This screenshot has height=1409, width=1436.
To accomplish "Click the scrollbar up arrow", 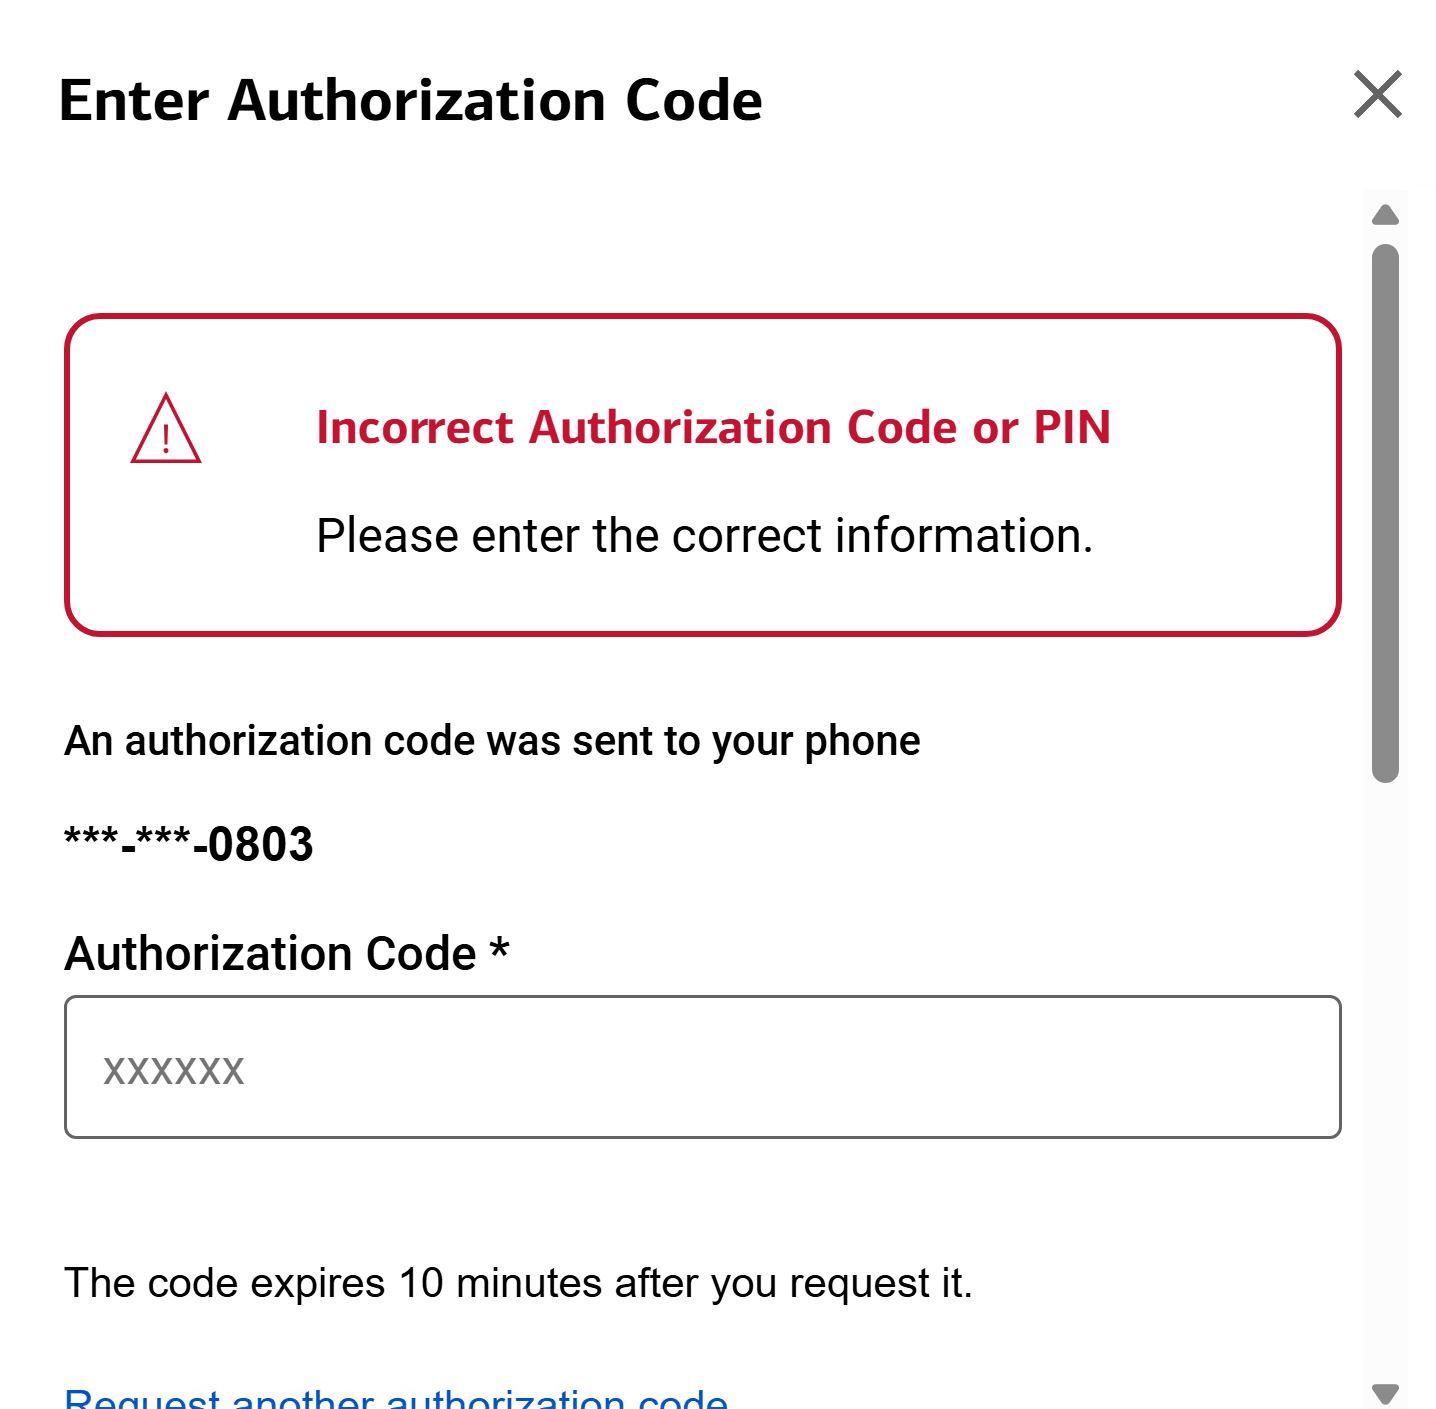I will (1385, 215).
